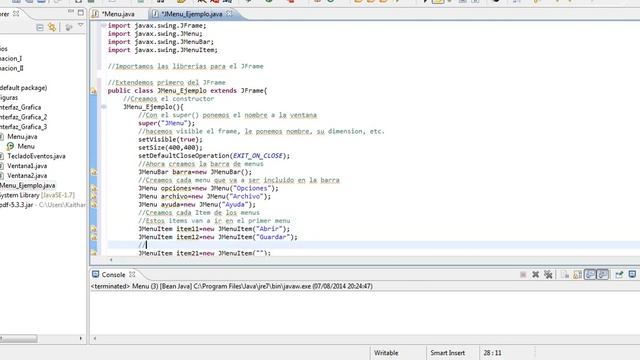This screenshot has width=640, height=360.
Task: Close the Package Explorer tab
Action: coord(16,14)
